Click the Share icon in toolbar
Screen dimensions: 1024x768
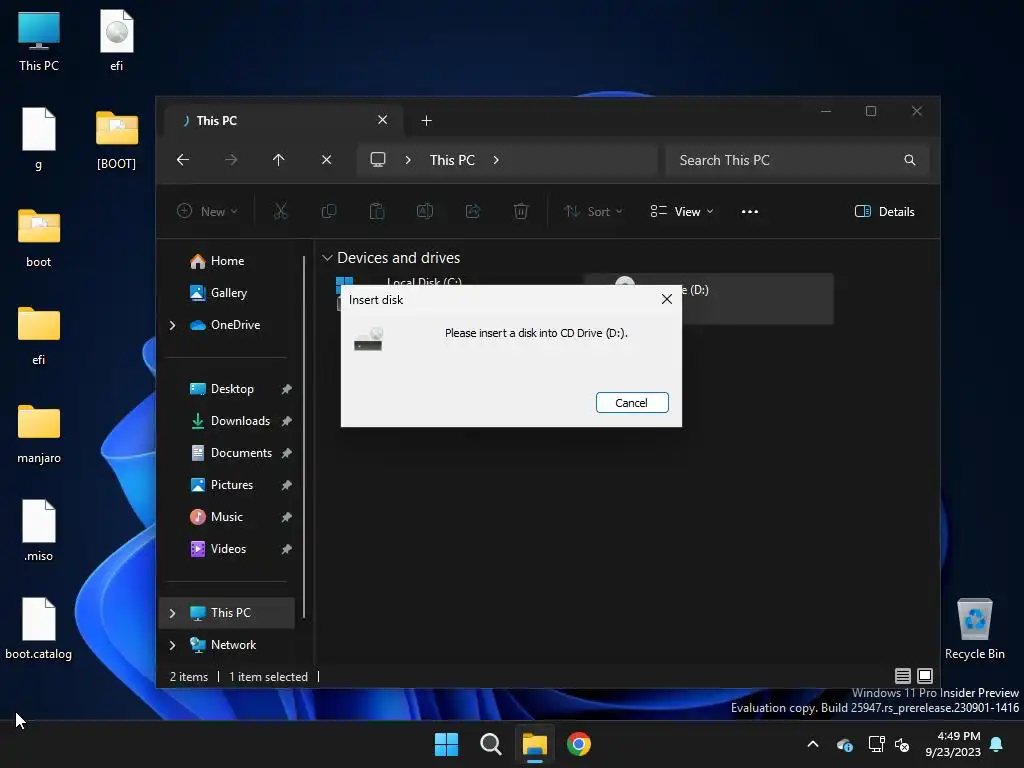[x=473, y=211]
